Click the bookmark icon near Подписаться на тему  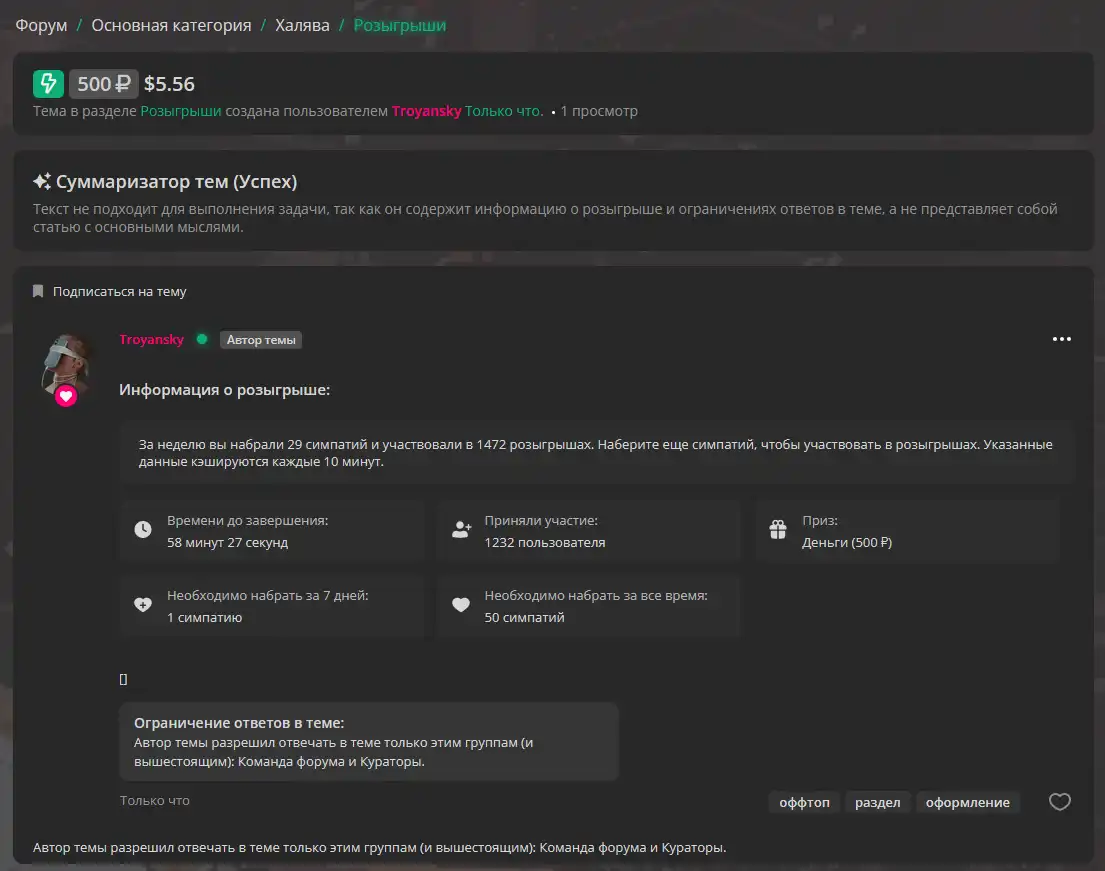coord(38,292)
